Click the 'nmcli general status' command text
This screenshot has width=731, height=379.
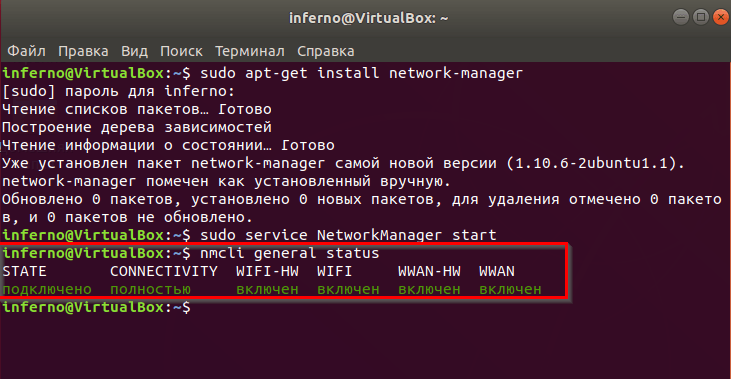tap(290, 254)
